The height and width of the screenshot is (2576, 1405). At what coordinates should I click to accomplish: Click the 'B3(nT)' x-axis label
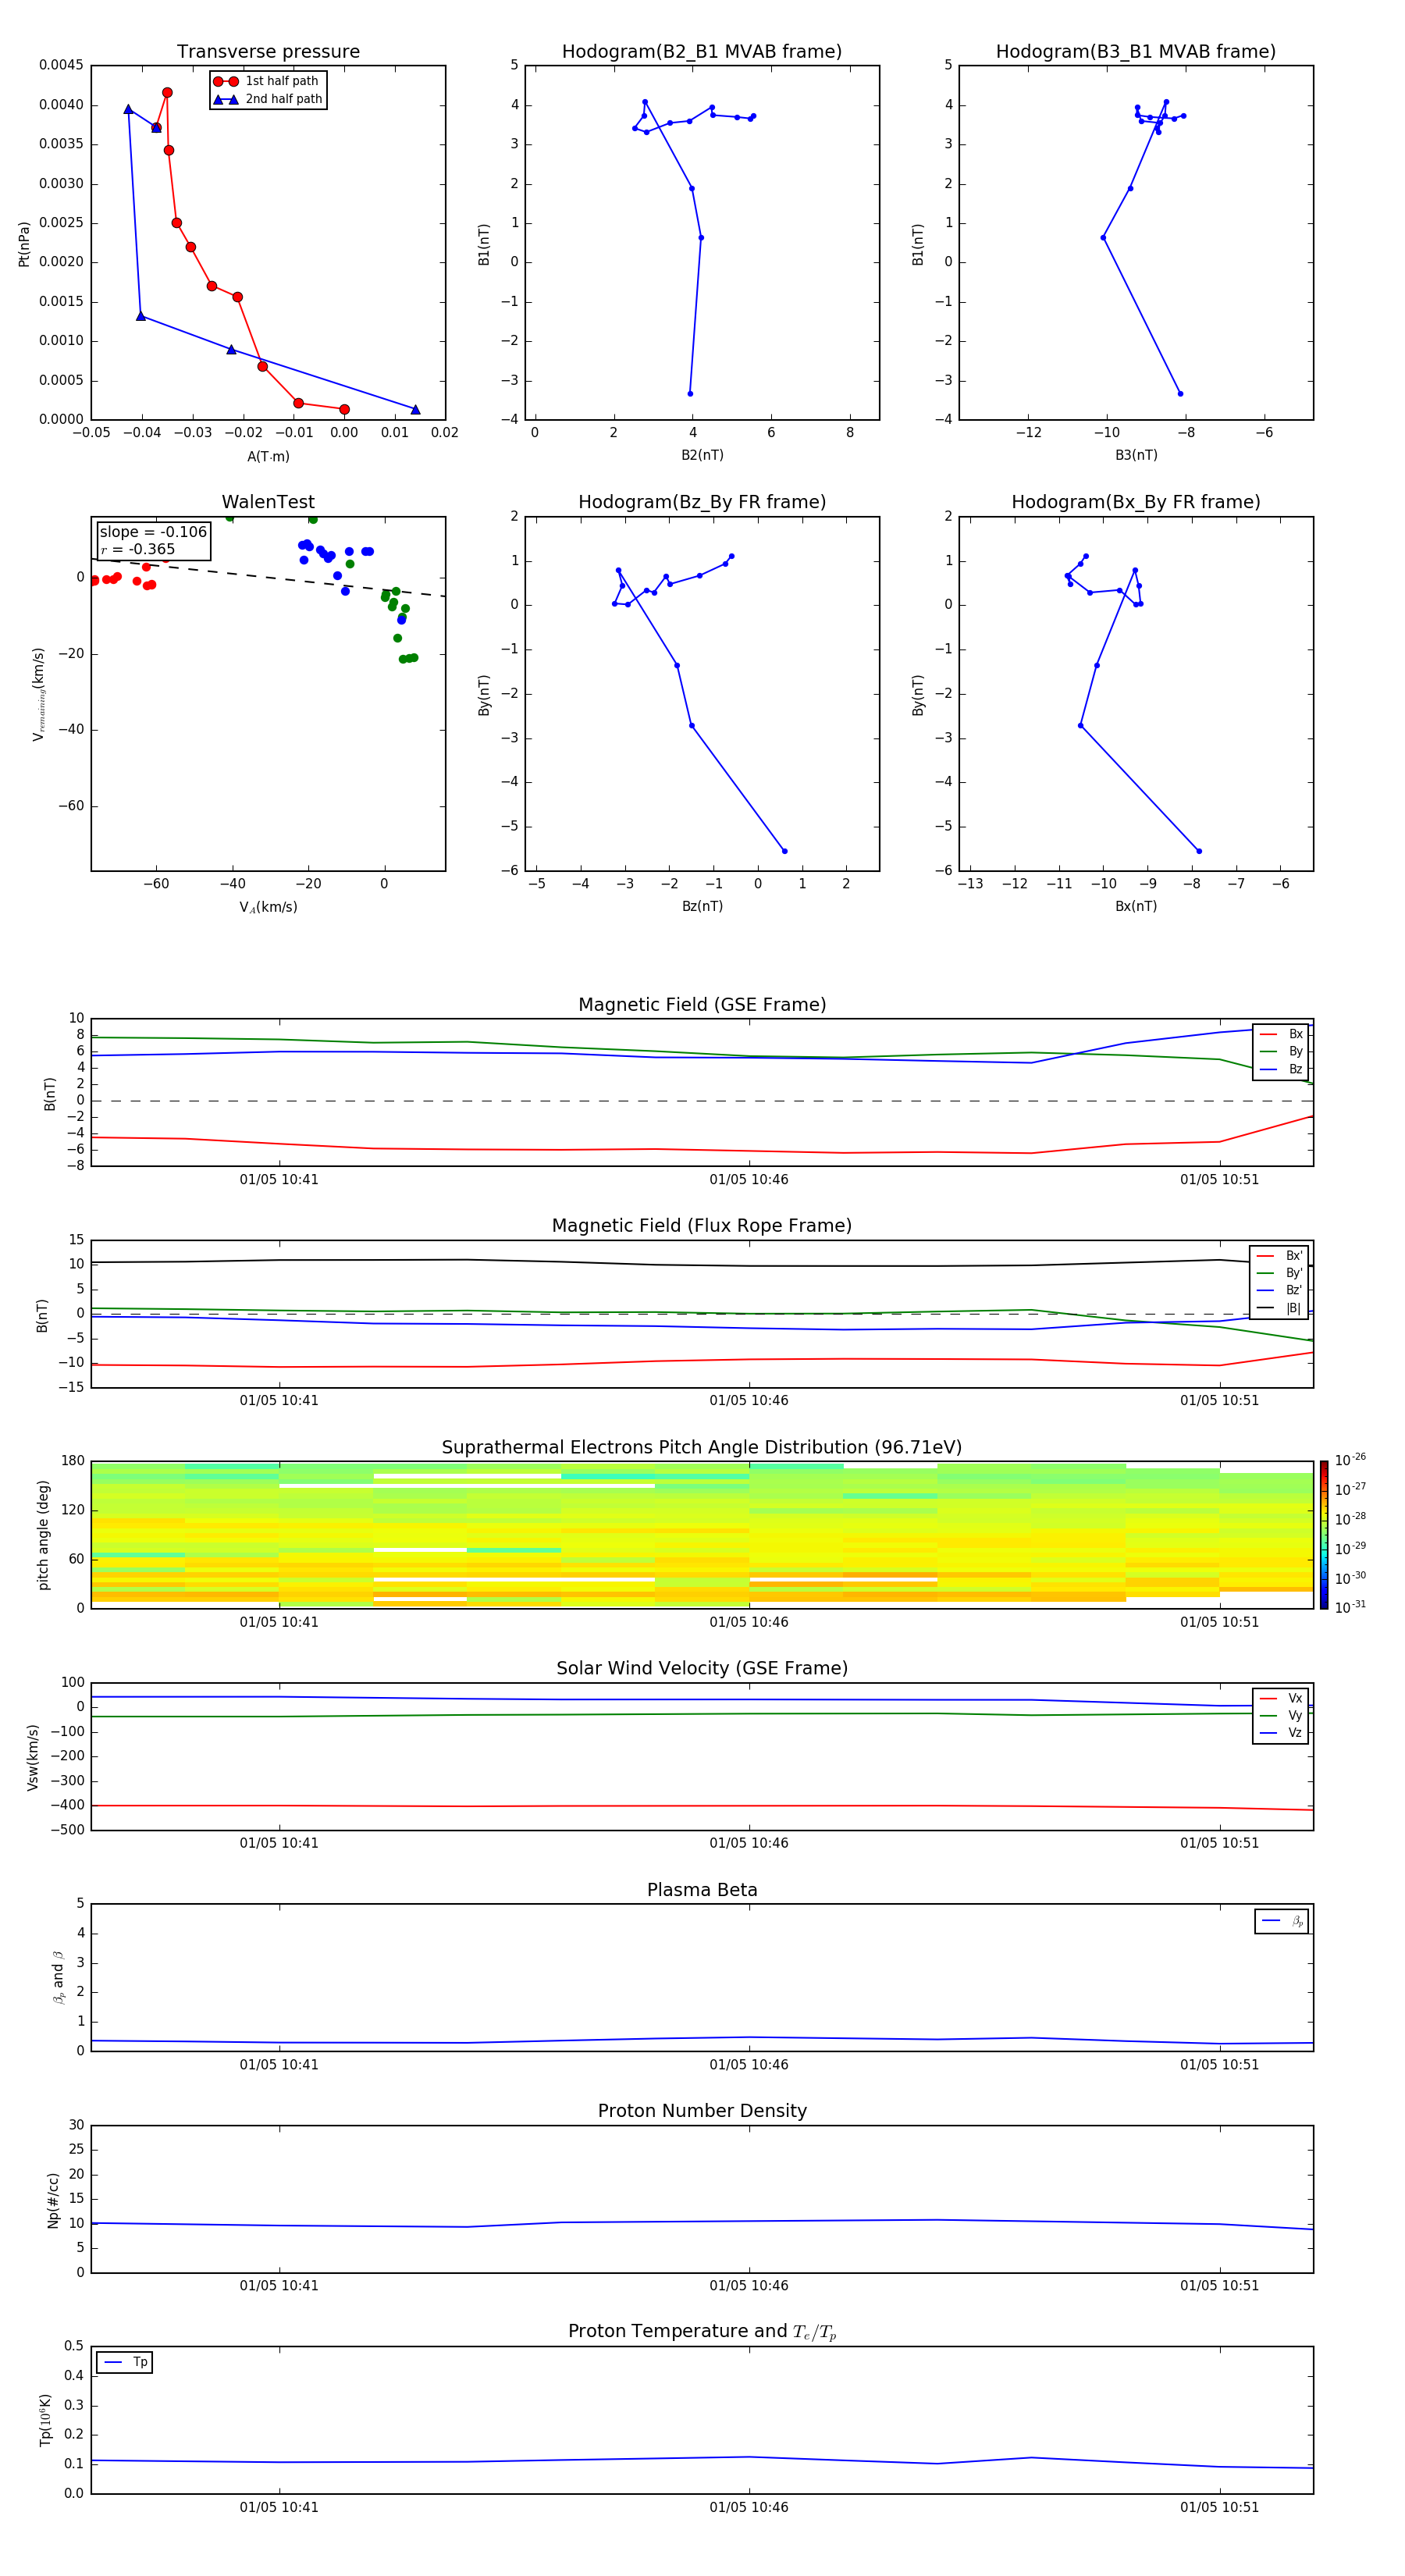coord(1136,456)
